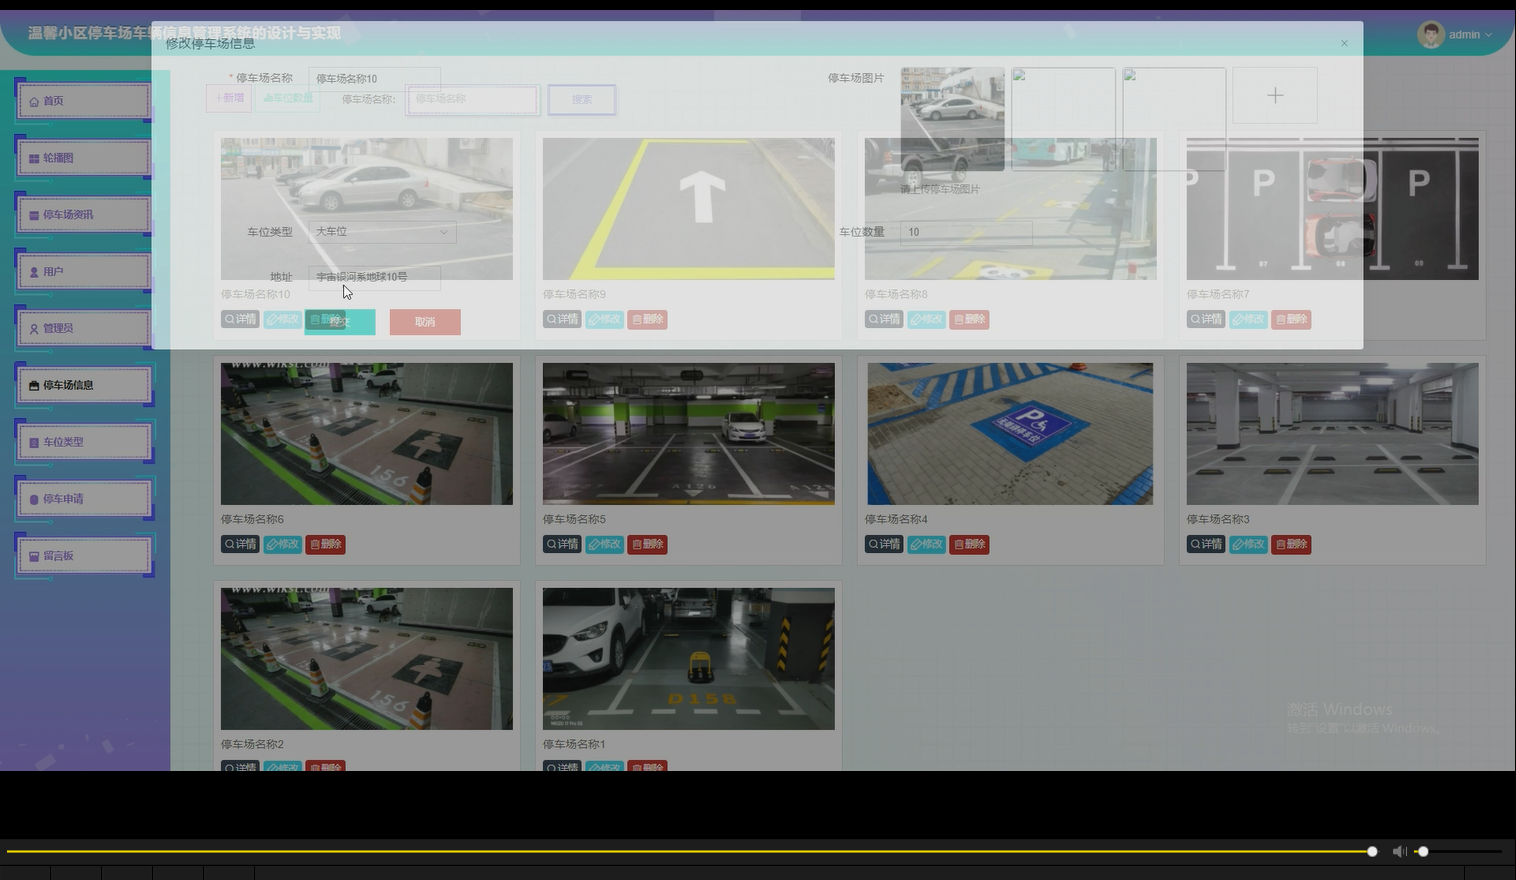Click the 地址 address input field
1516x880 pixels.
point(374,277)
